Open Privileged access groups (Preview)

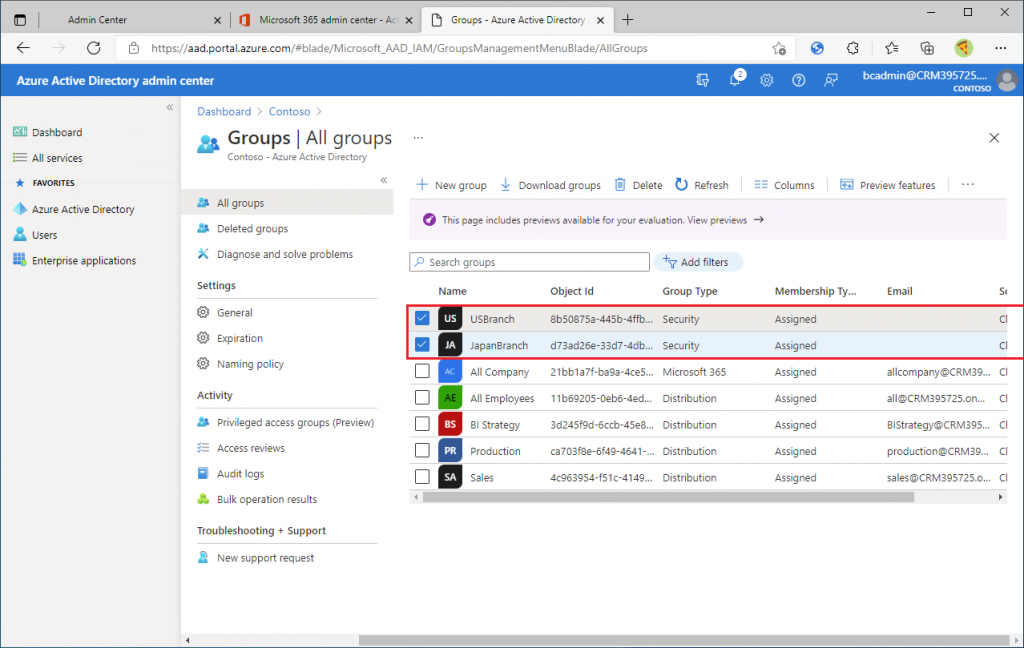287,422
